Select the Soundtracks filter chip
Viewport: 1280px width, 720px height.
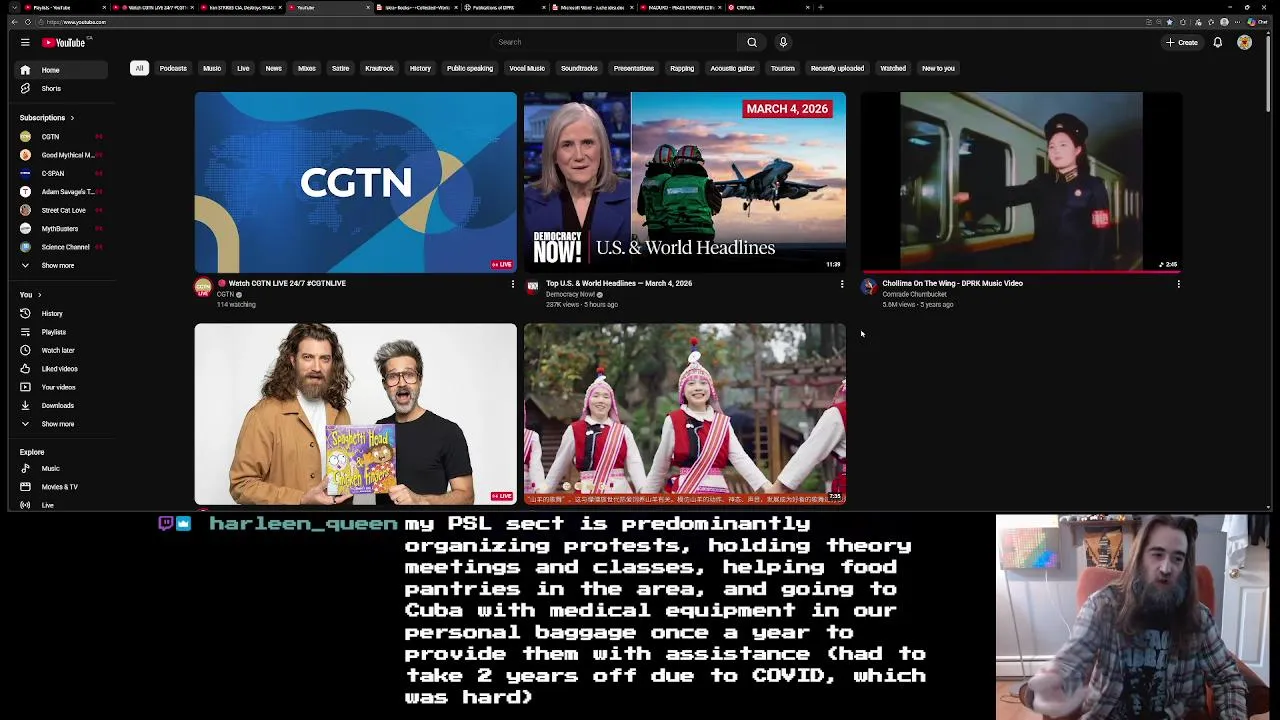point(579,68)
